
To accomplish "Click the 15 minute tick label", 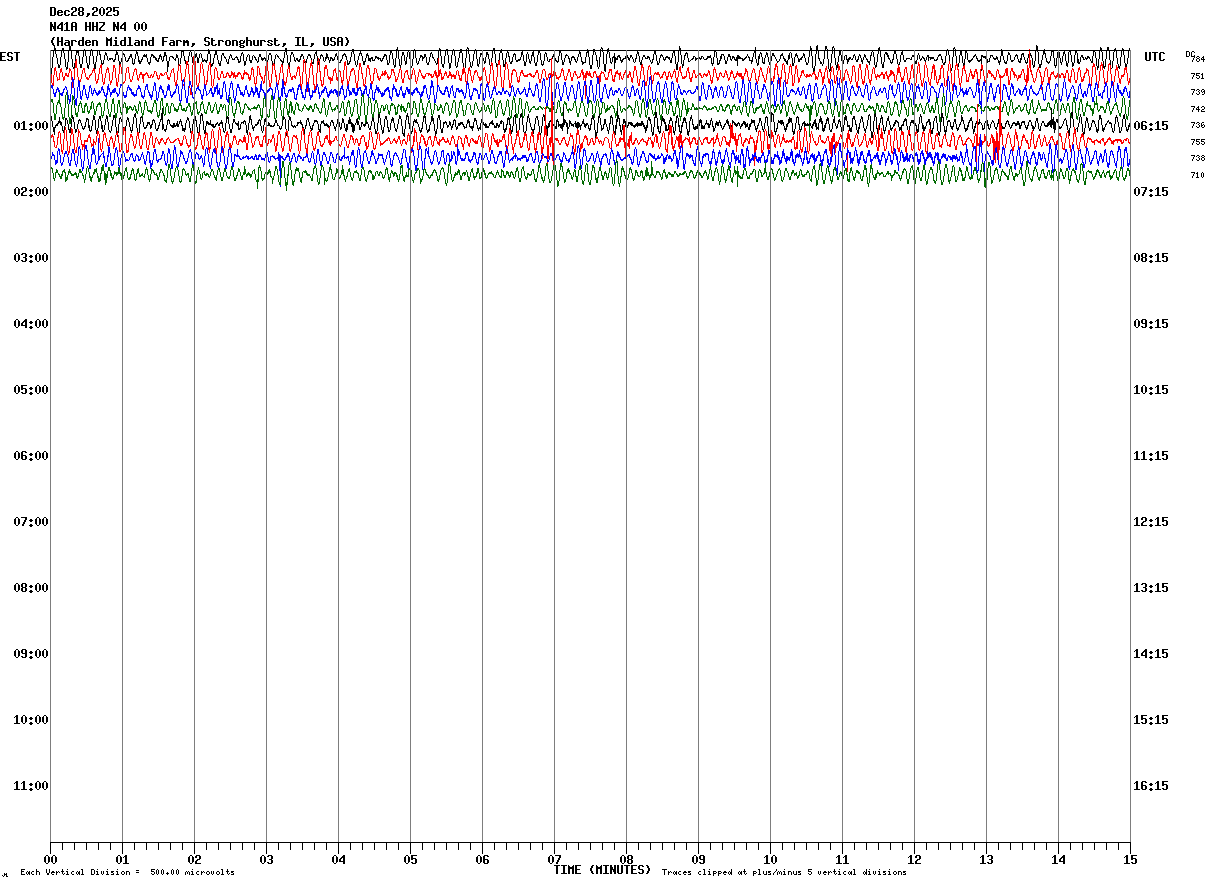I will tap(1130, 859).
